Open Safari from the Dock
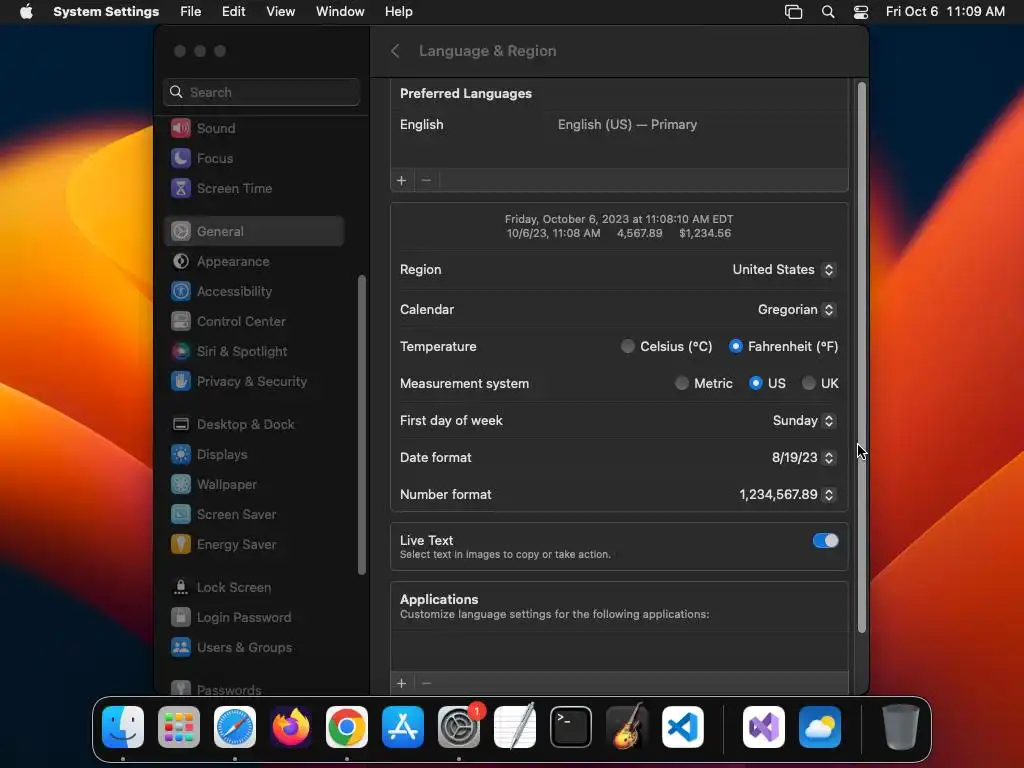 coord(235,727)
